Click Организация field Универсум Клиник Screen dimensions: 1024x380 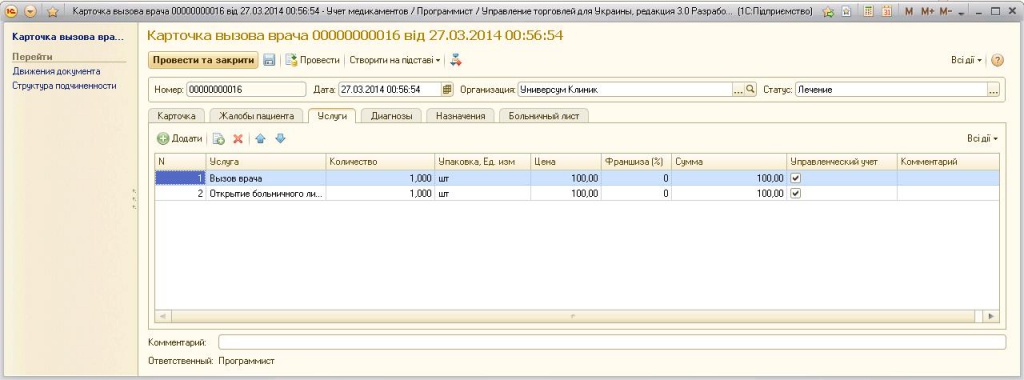pyautogui.click(x=624, y=89)
